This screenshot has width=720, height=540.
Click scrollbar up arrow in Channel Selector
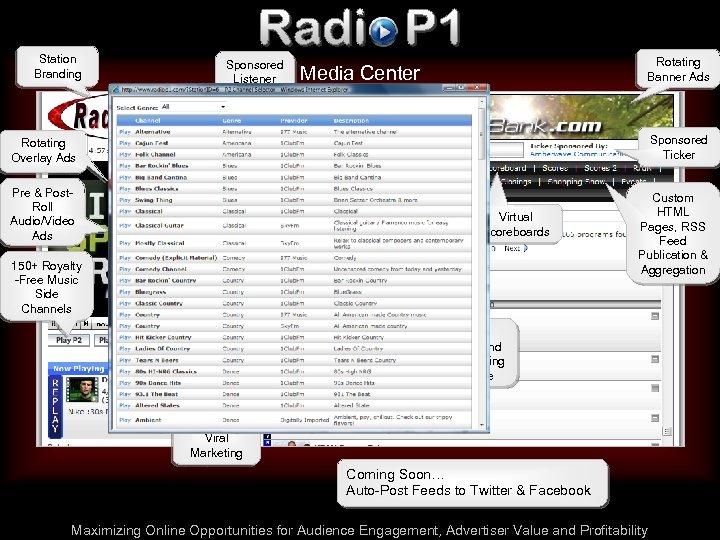(482, 101)
